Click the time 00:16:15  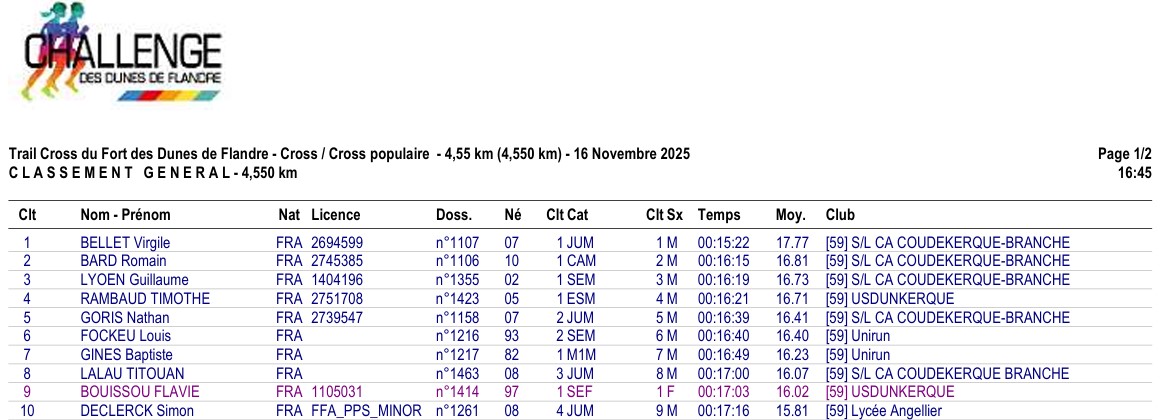click(x=723, y=261)
